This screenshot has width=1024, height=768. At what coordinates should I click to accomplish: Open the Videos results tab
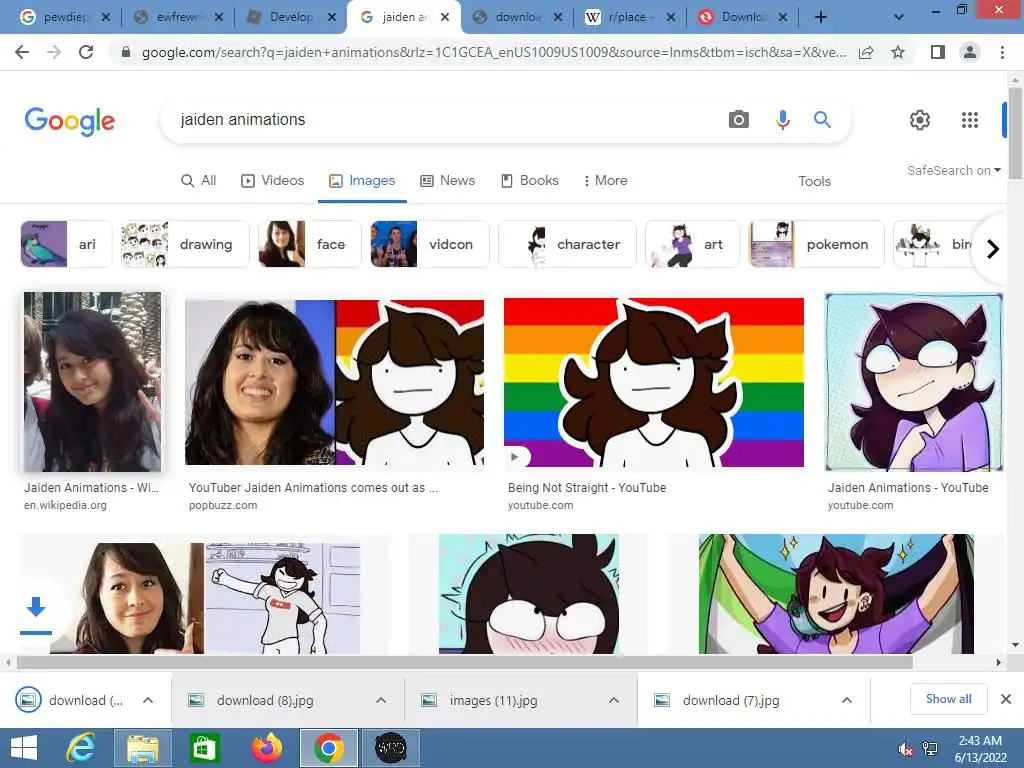(272, 180)
